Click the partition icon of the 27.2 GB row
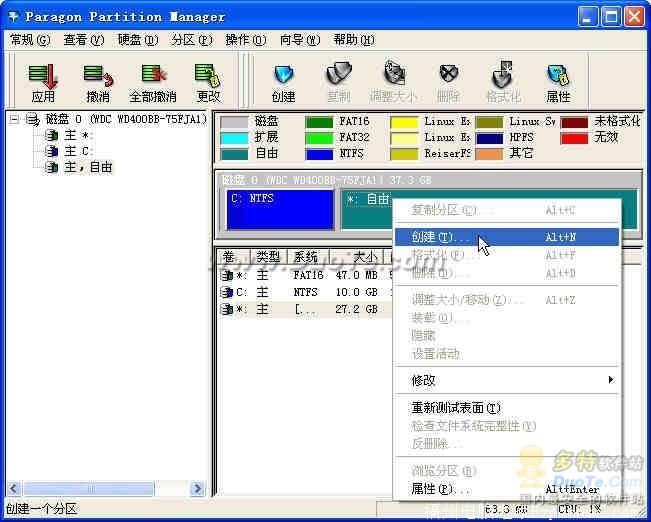 point(226,309)
